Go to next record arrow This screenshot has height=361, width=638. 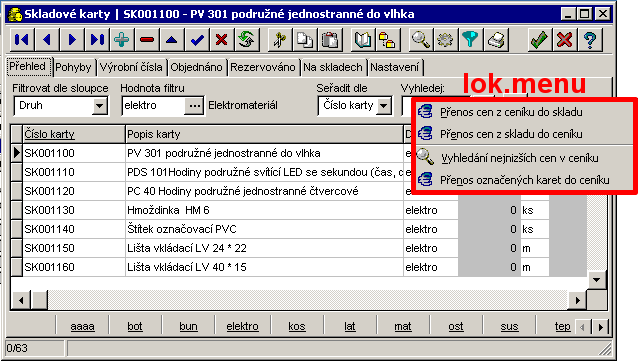pos(72,40)
